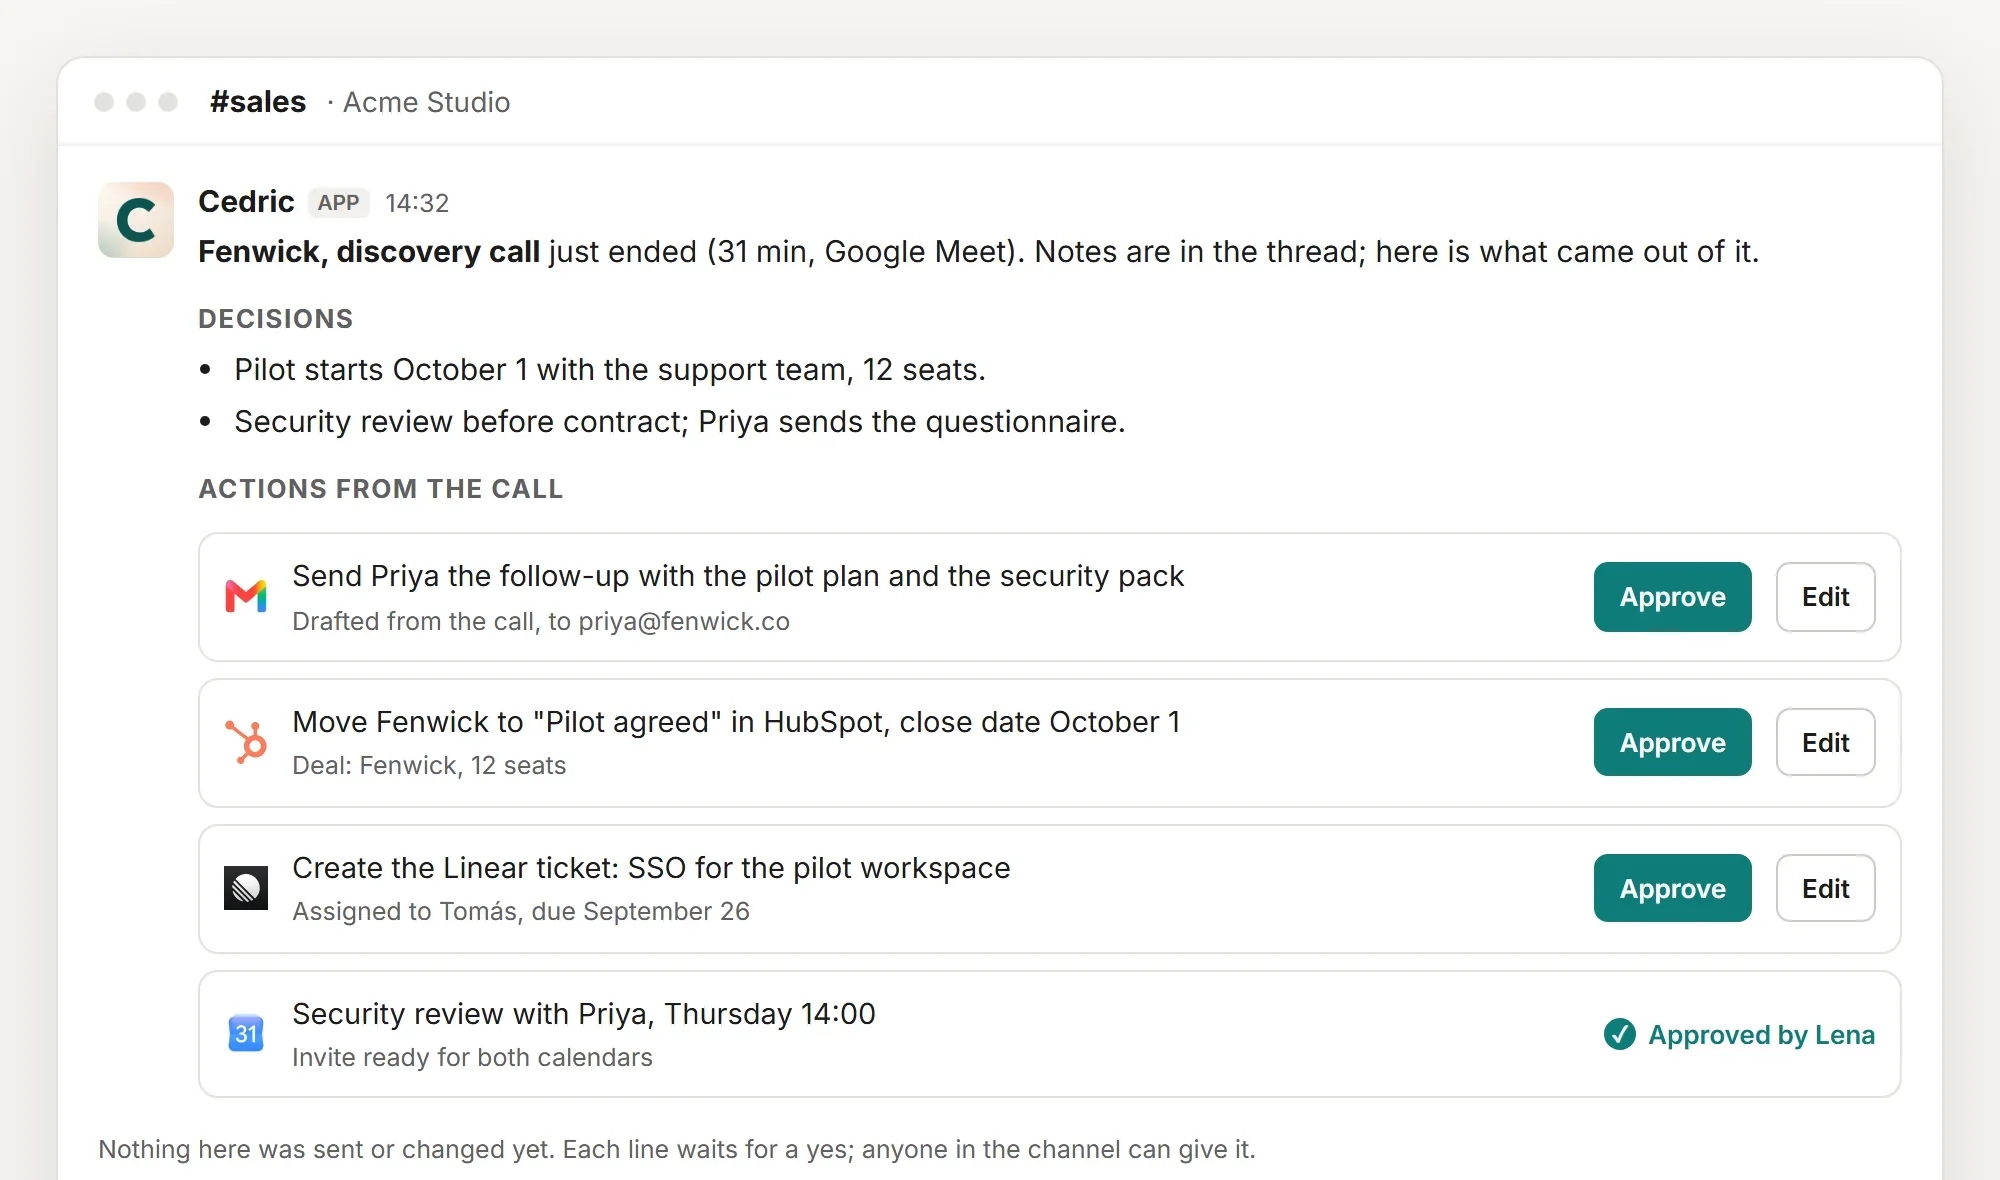Click the Google Calendar icon on security review card
The width and height of the screenshot is (2000, 1180).
(x=246, y=1034)
